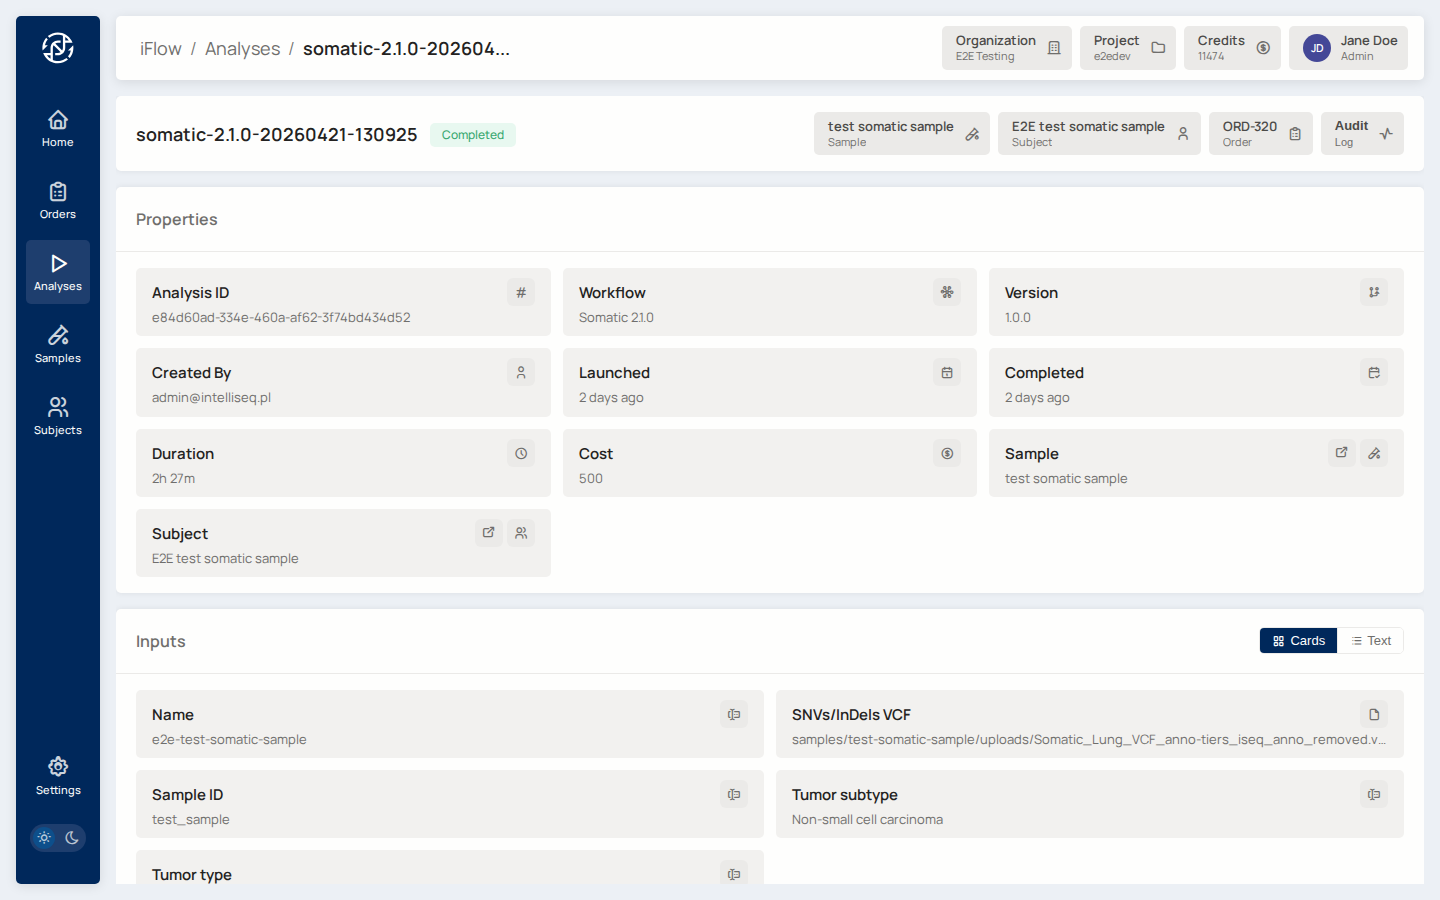Open Settings from the sidebar

(x=58, y=777)
